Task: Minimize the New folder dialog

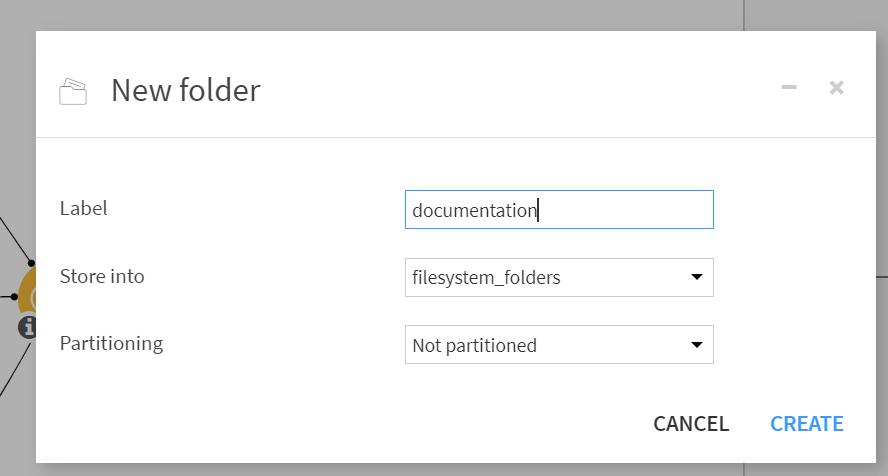Action: point(789,87)
